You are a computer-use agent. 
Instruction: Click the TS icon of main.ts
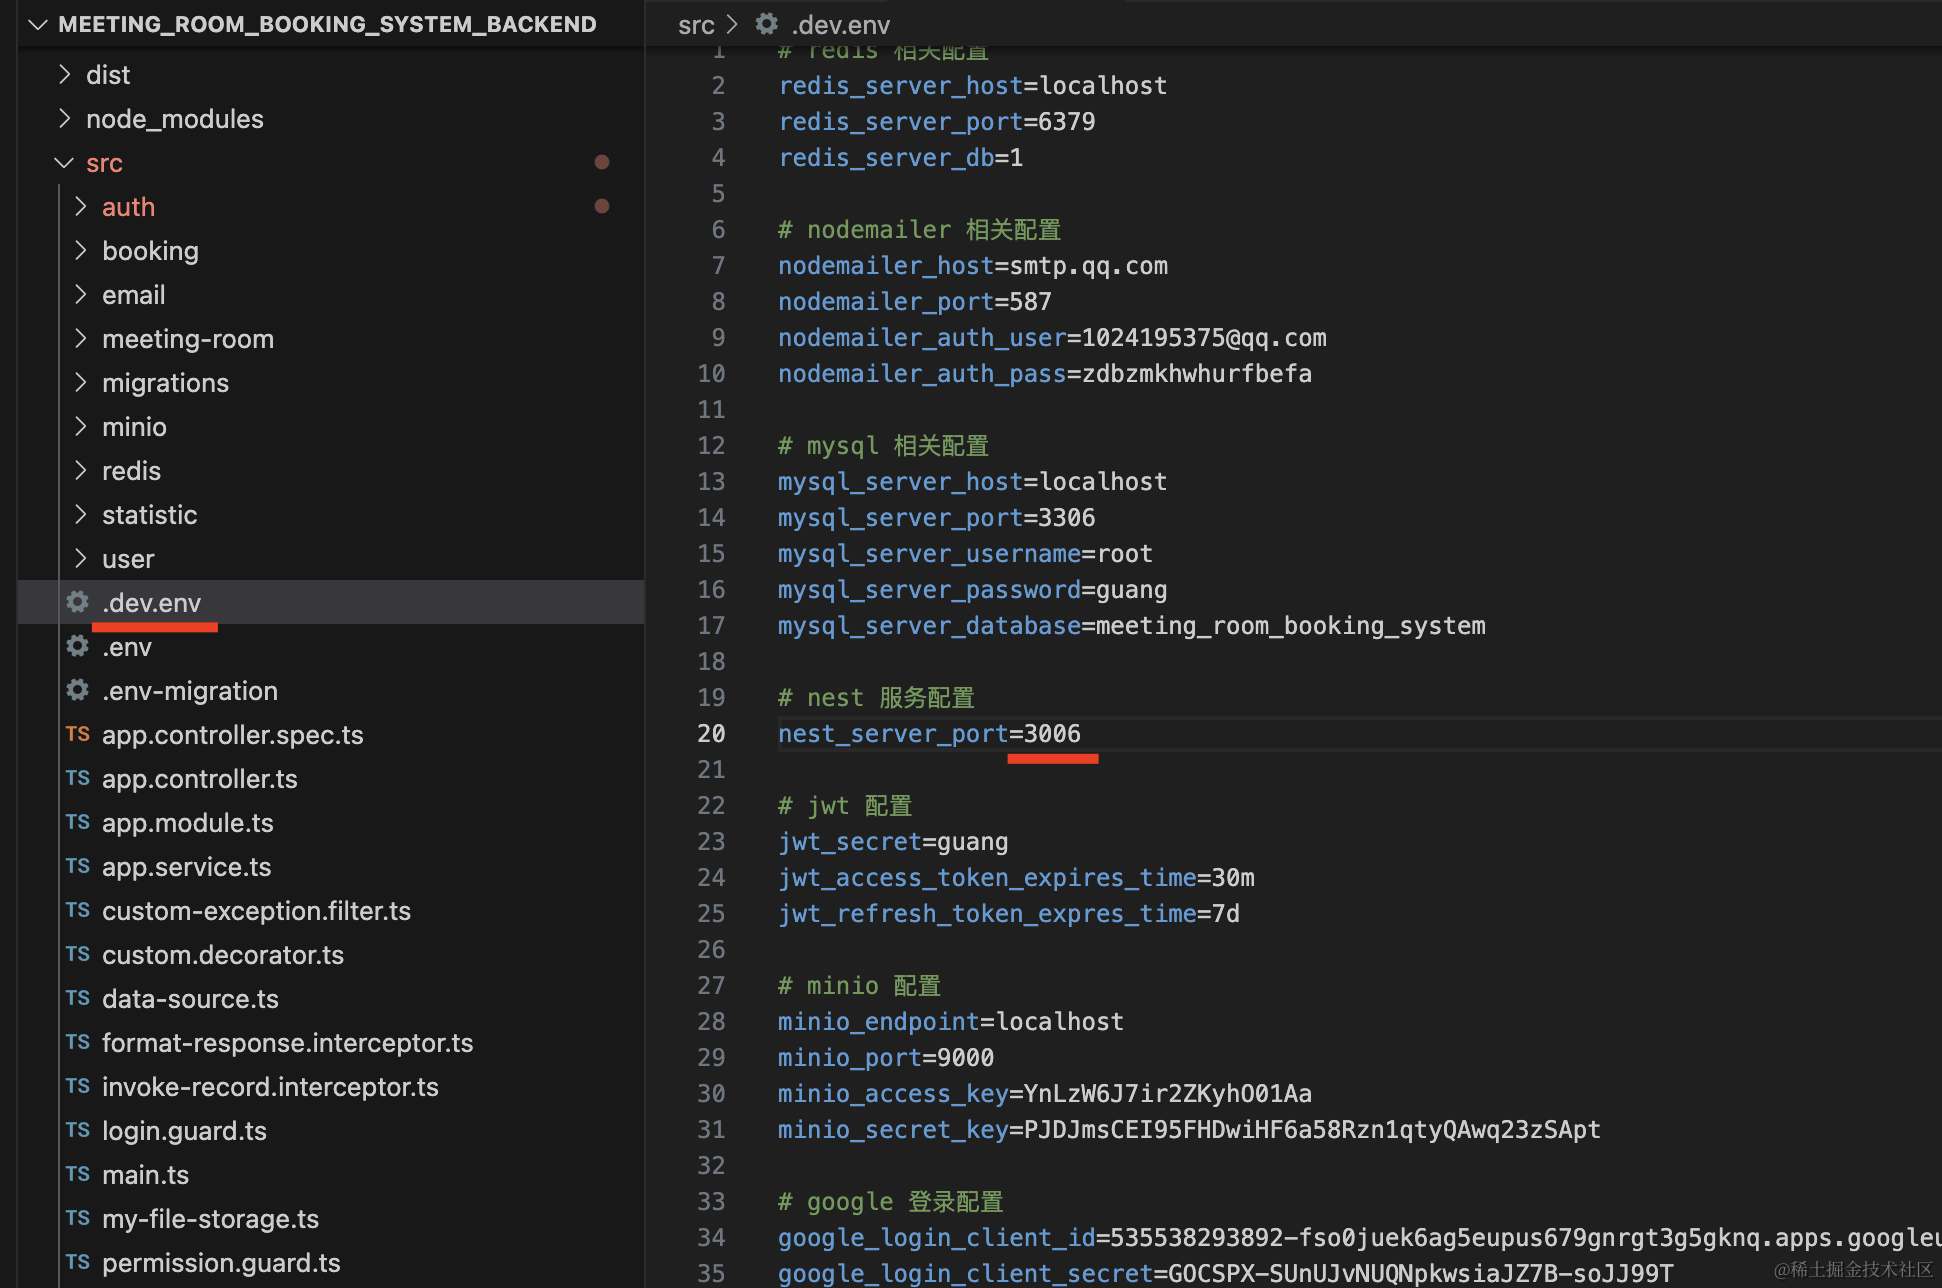click(x=78, y=1174)
